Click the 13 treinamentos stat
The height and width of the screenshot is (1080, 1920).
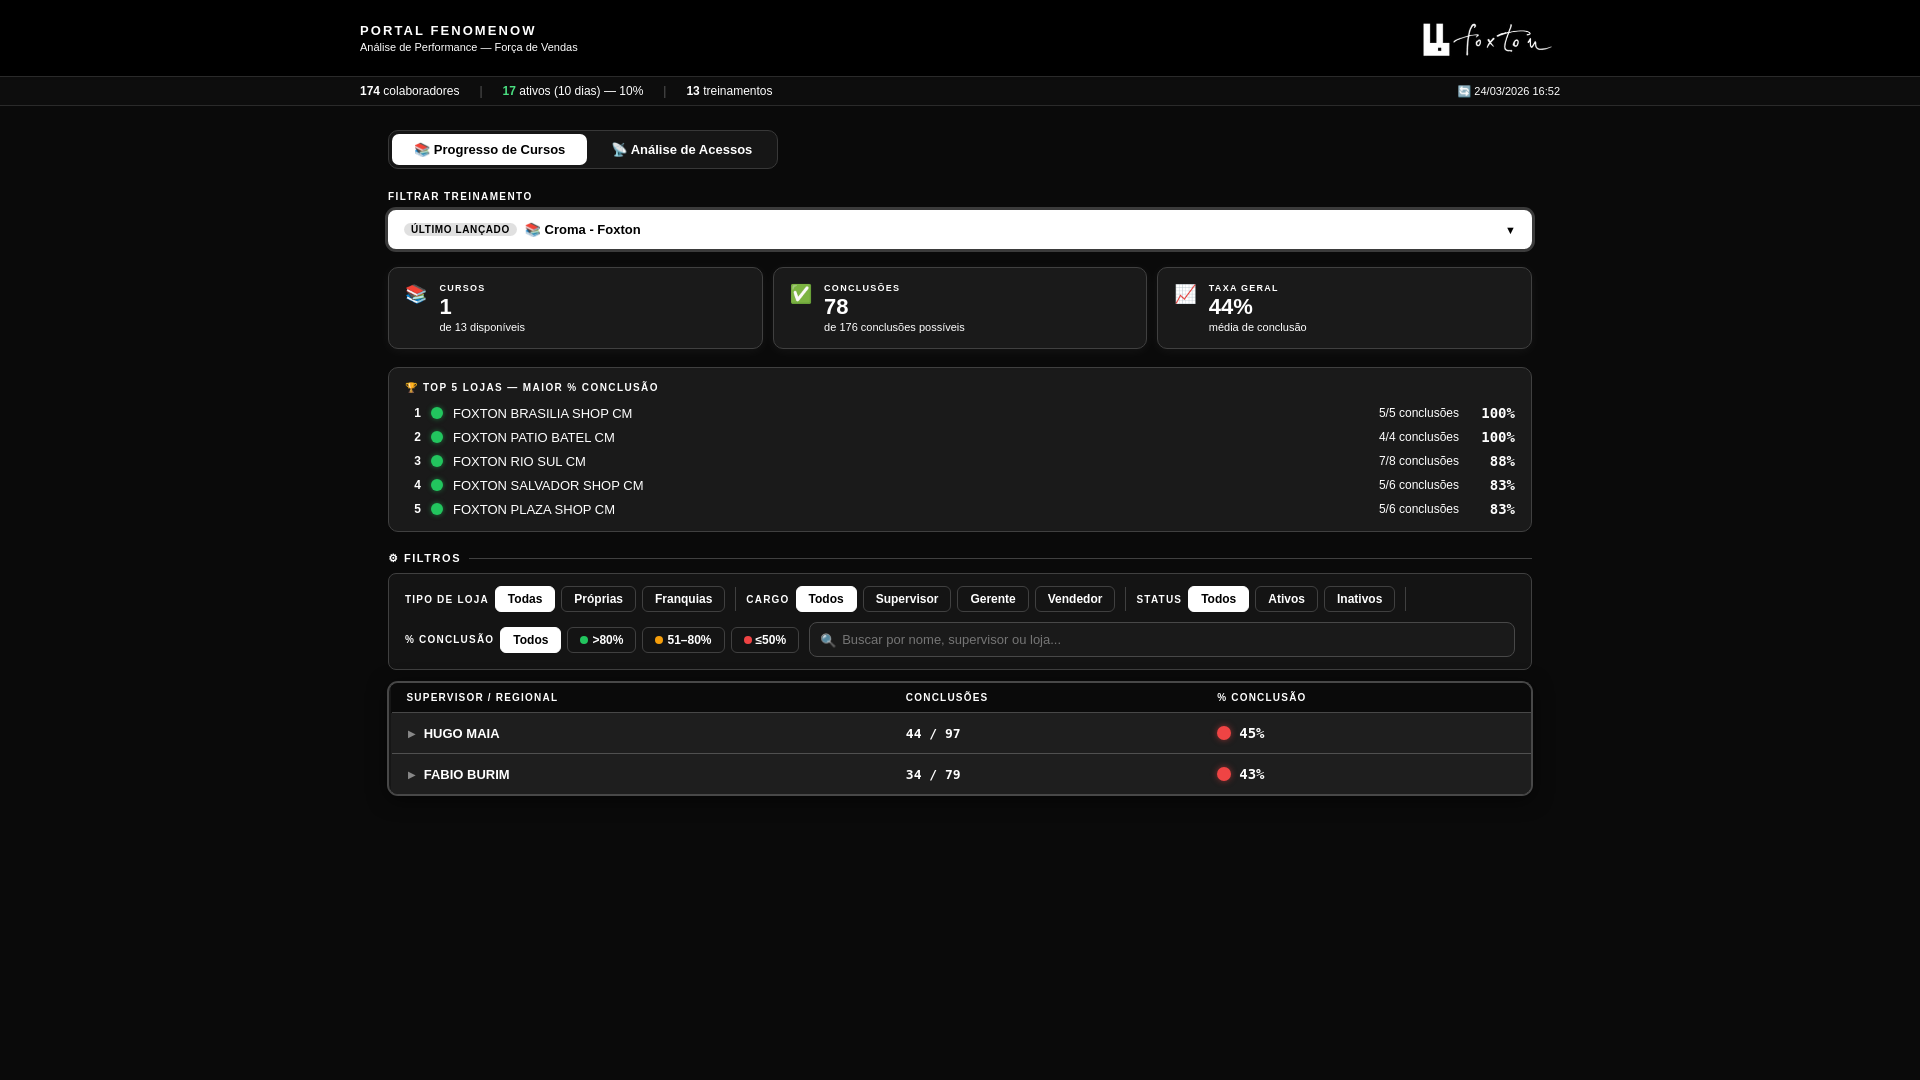(x=729, y=91)
